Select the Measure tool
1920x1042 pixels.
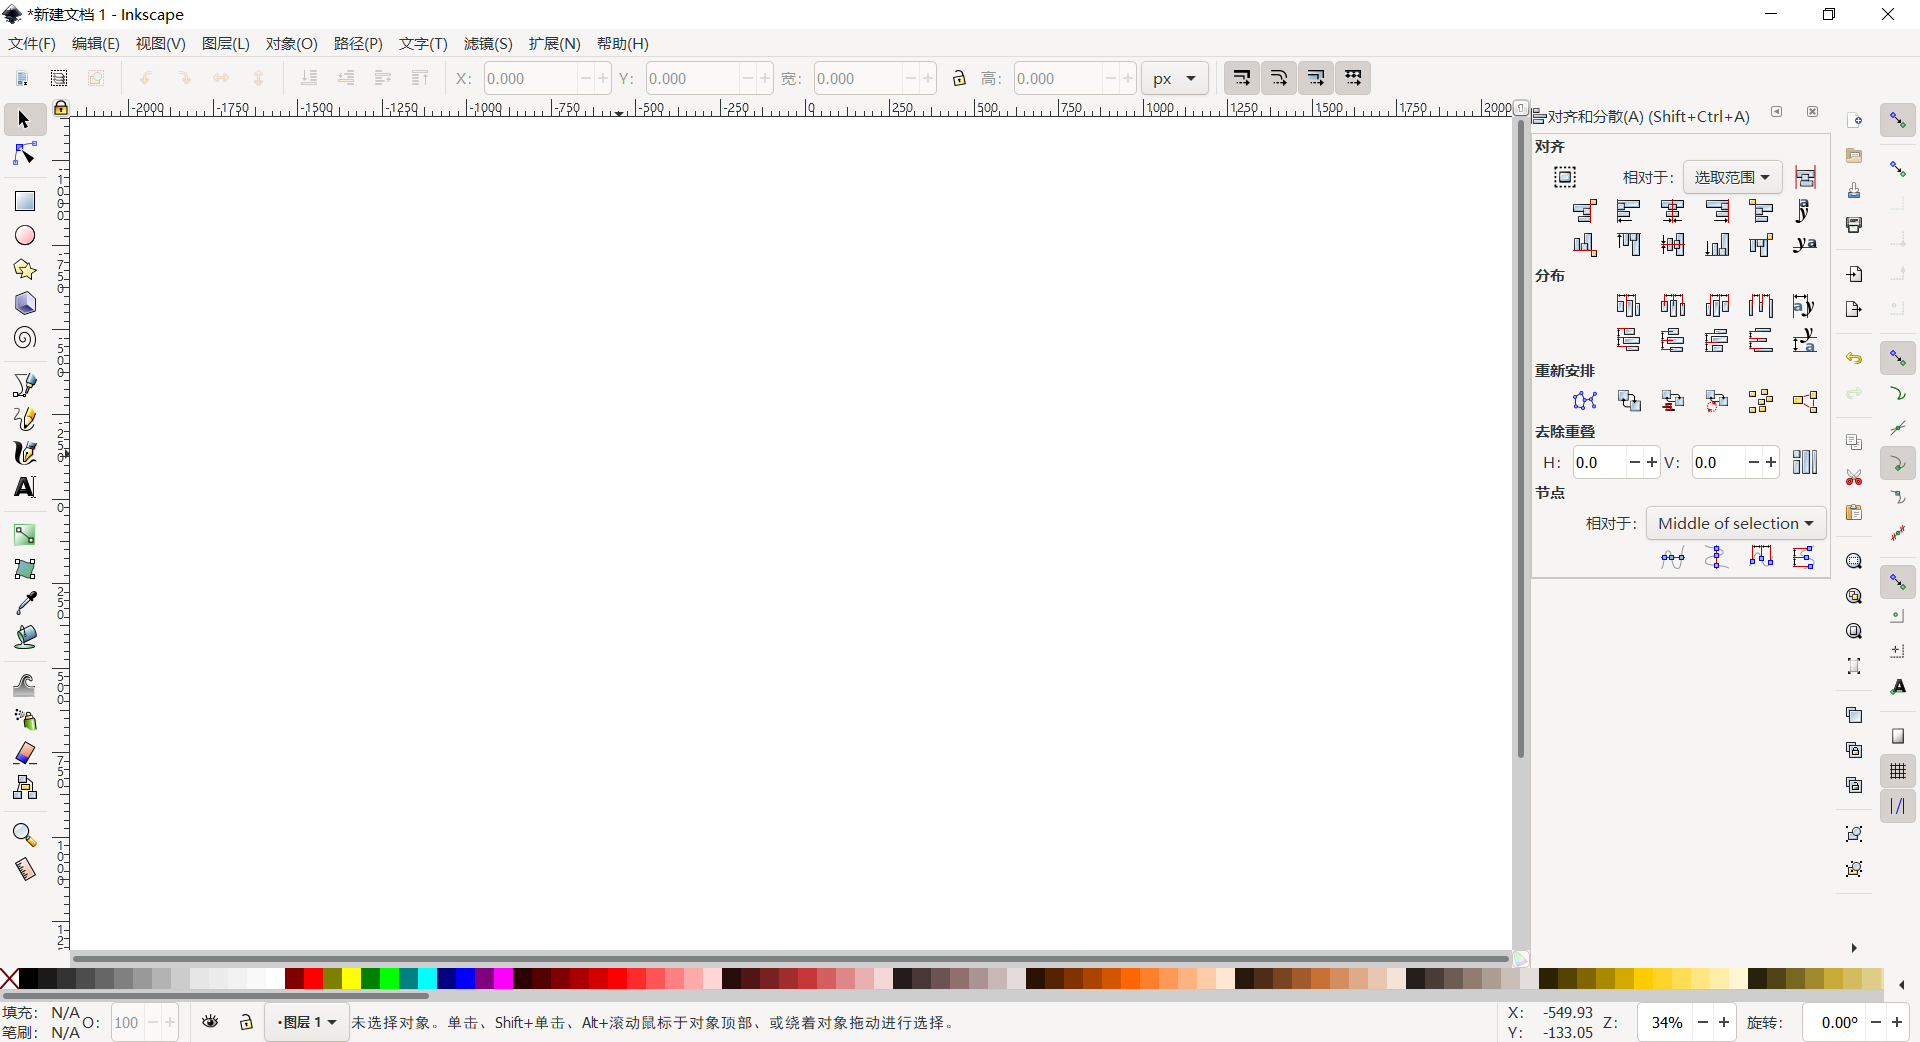tap(23, 870)
